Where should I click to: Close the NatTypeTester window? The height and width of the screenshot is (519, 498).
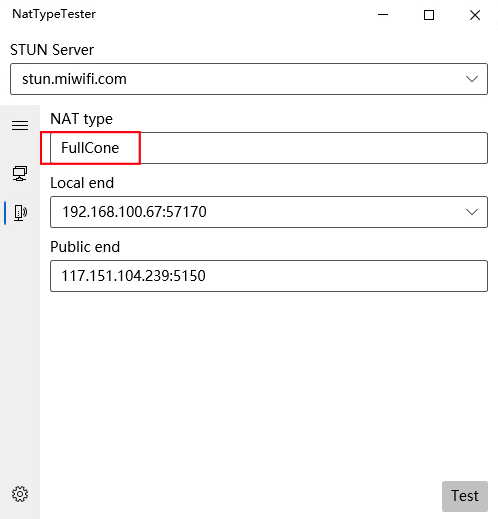pyautogui.click(x=475, y=15)
